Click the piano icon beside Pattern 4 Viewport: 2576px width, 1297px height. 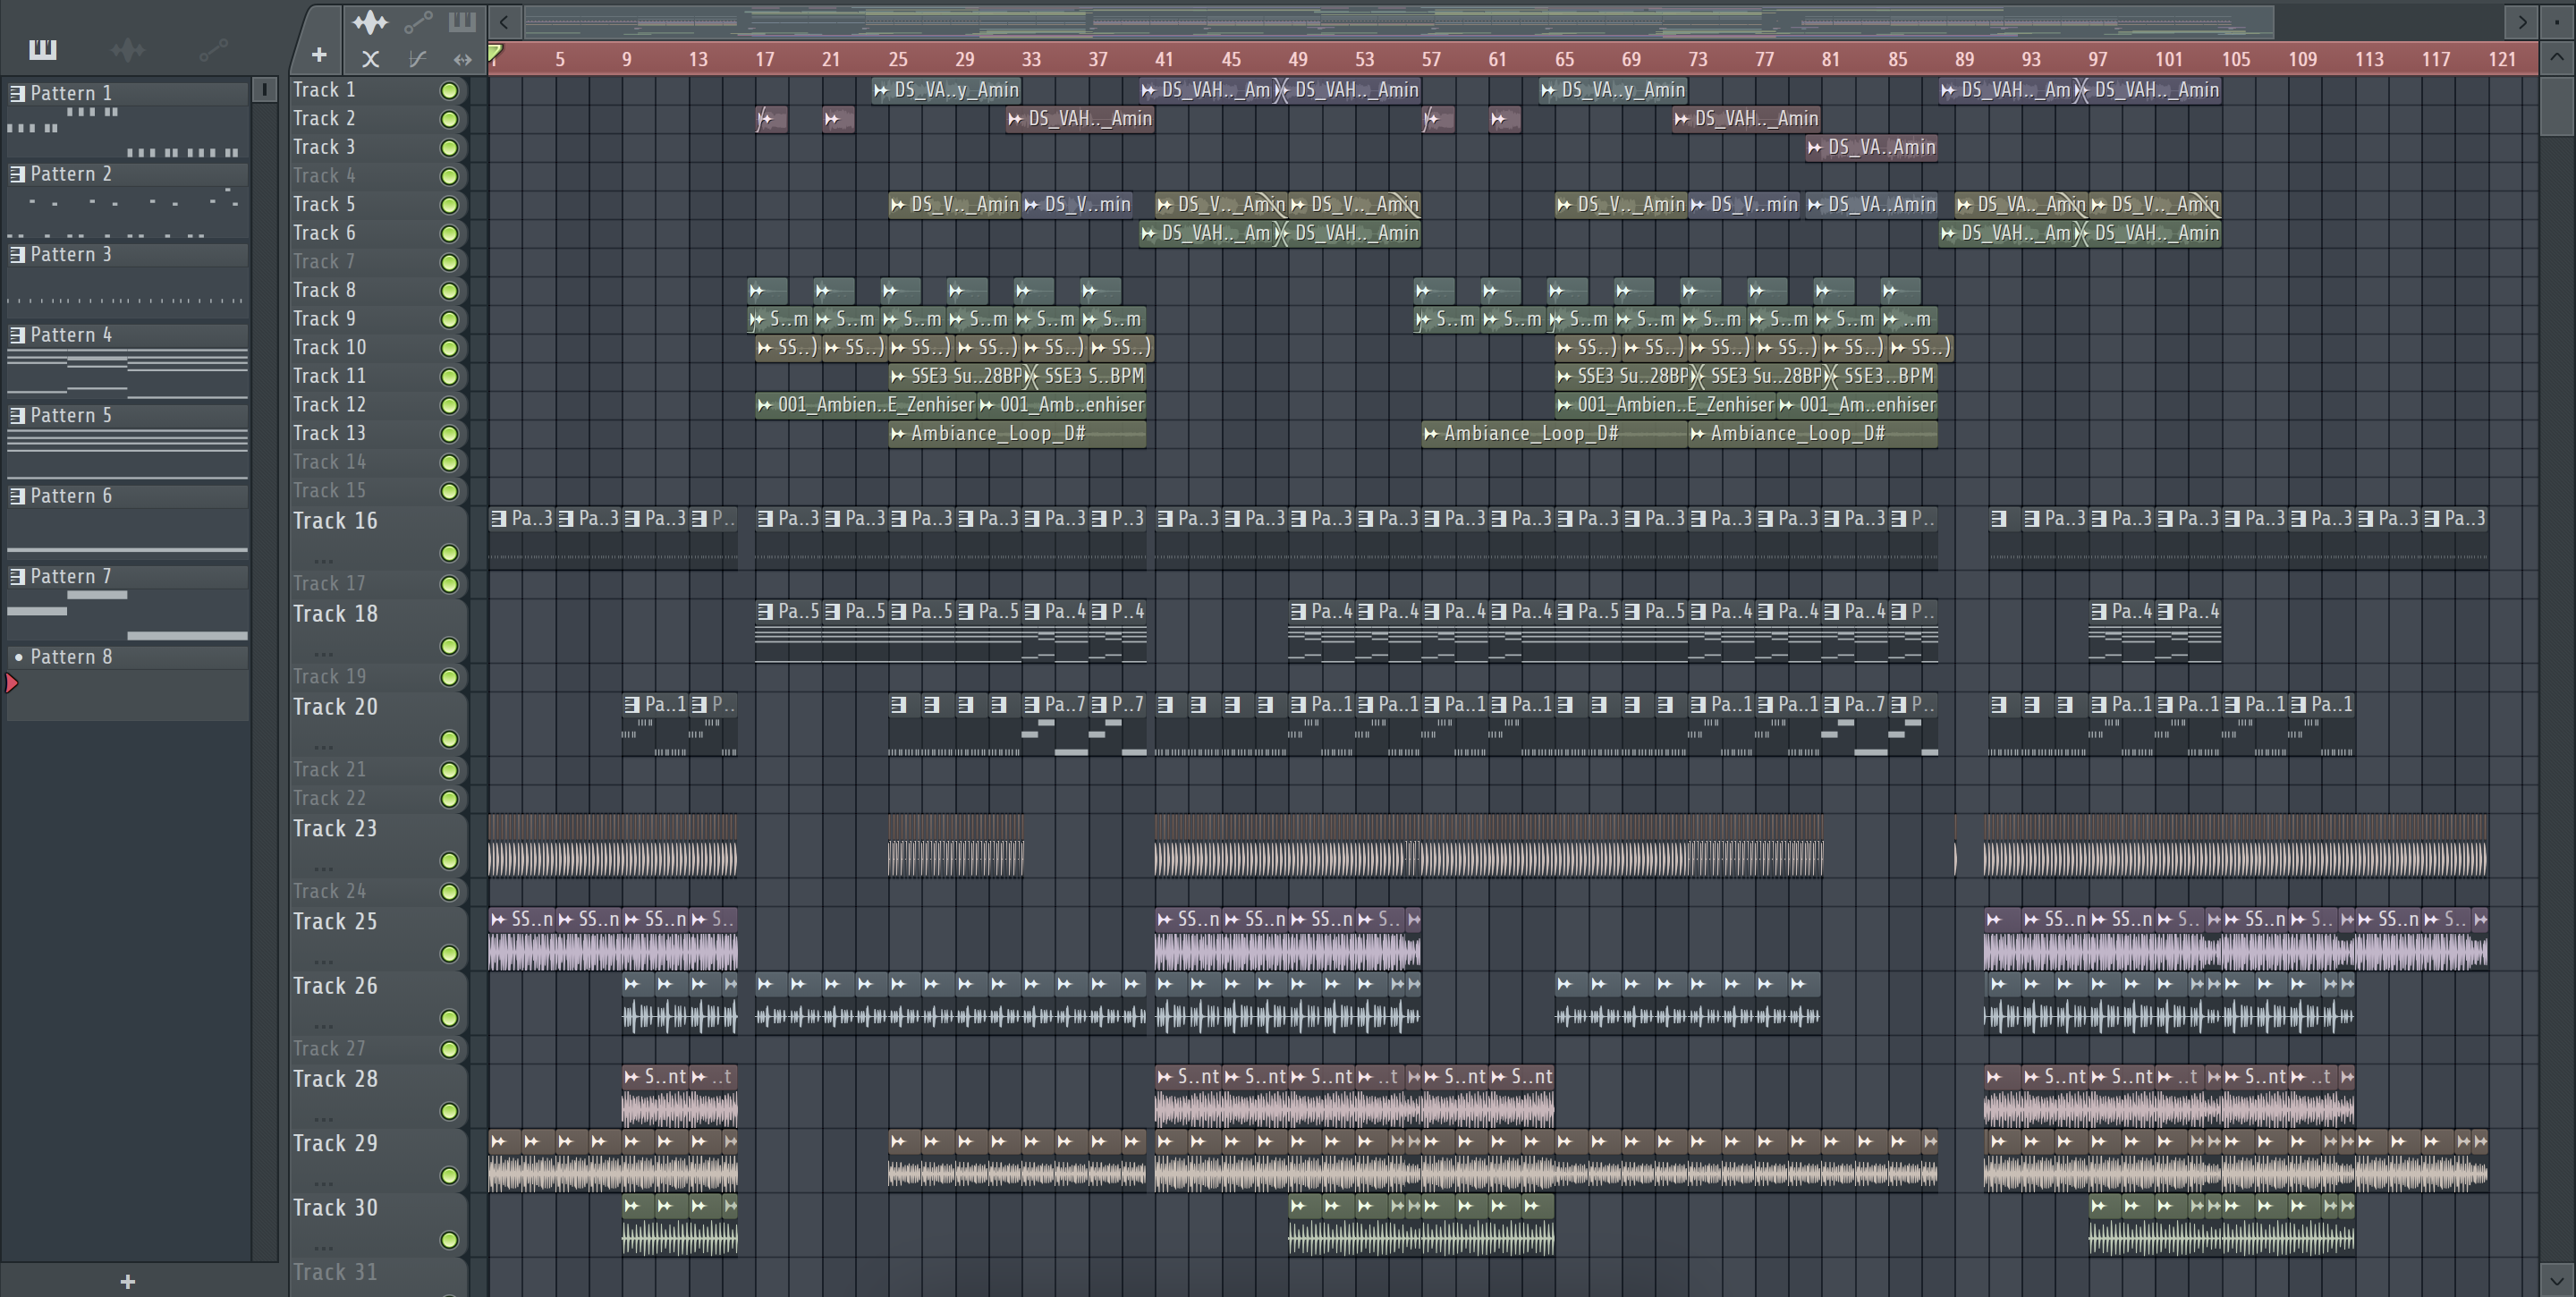coord(17,335)
